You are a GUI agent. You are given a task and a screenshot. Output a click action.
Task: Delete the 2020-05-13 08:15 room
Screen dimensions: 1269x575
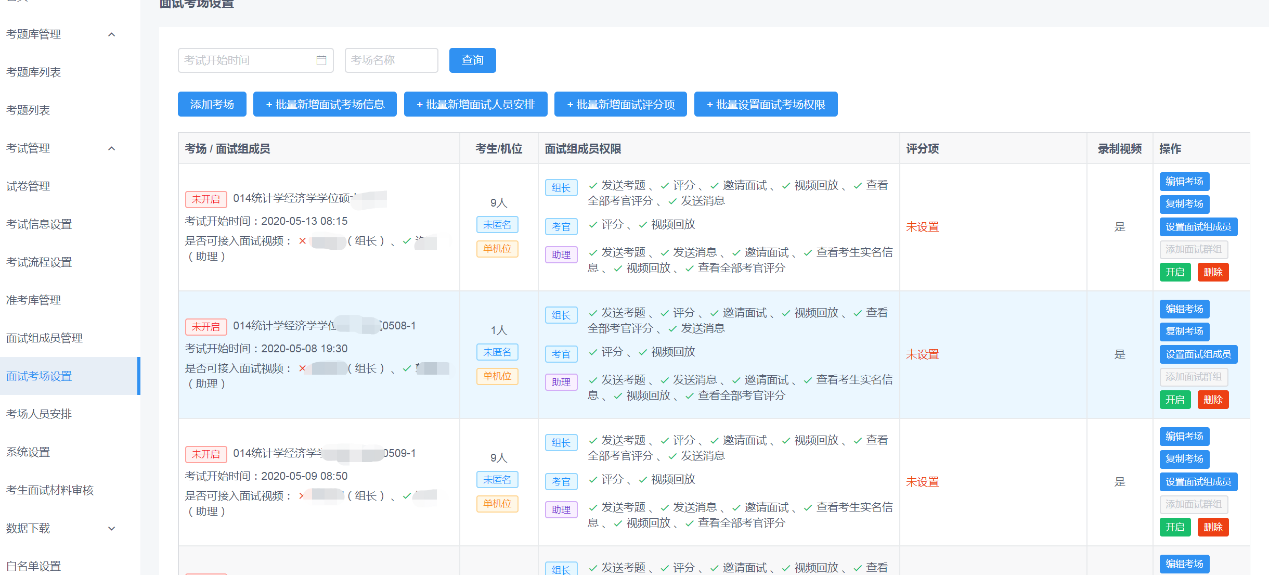[x=1213, y=272]
